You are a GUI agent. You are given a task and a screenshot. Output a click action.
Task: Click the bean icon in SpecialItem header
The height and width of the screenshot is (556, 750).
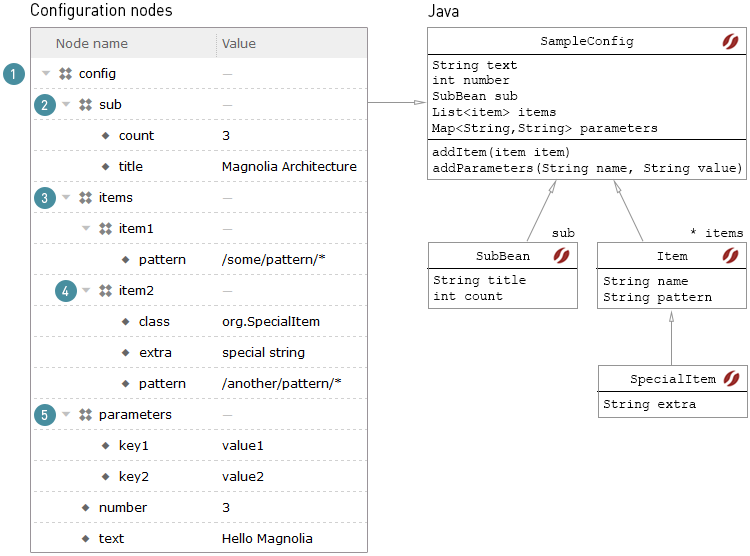(731, 379)
